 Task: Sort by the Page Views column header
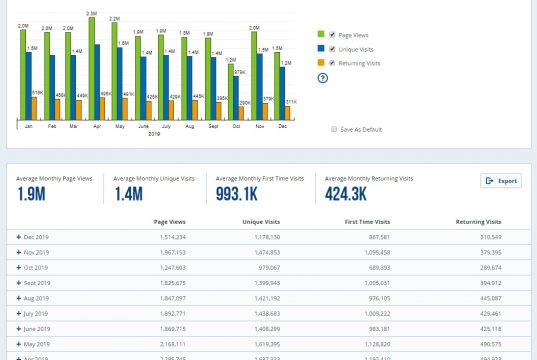tap(170, 222)
